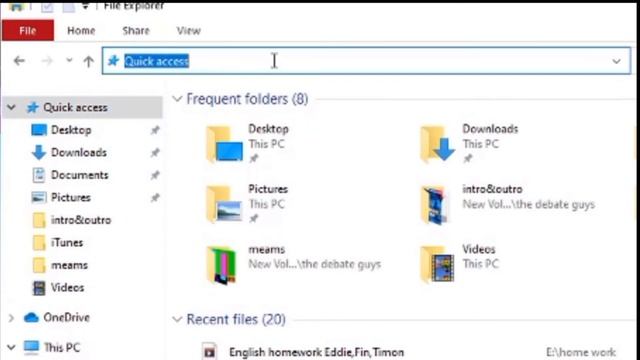The image size is (640, 360).
Task: Click the intro&outro label in Frequent folders
Action: [x=492, y=189]
